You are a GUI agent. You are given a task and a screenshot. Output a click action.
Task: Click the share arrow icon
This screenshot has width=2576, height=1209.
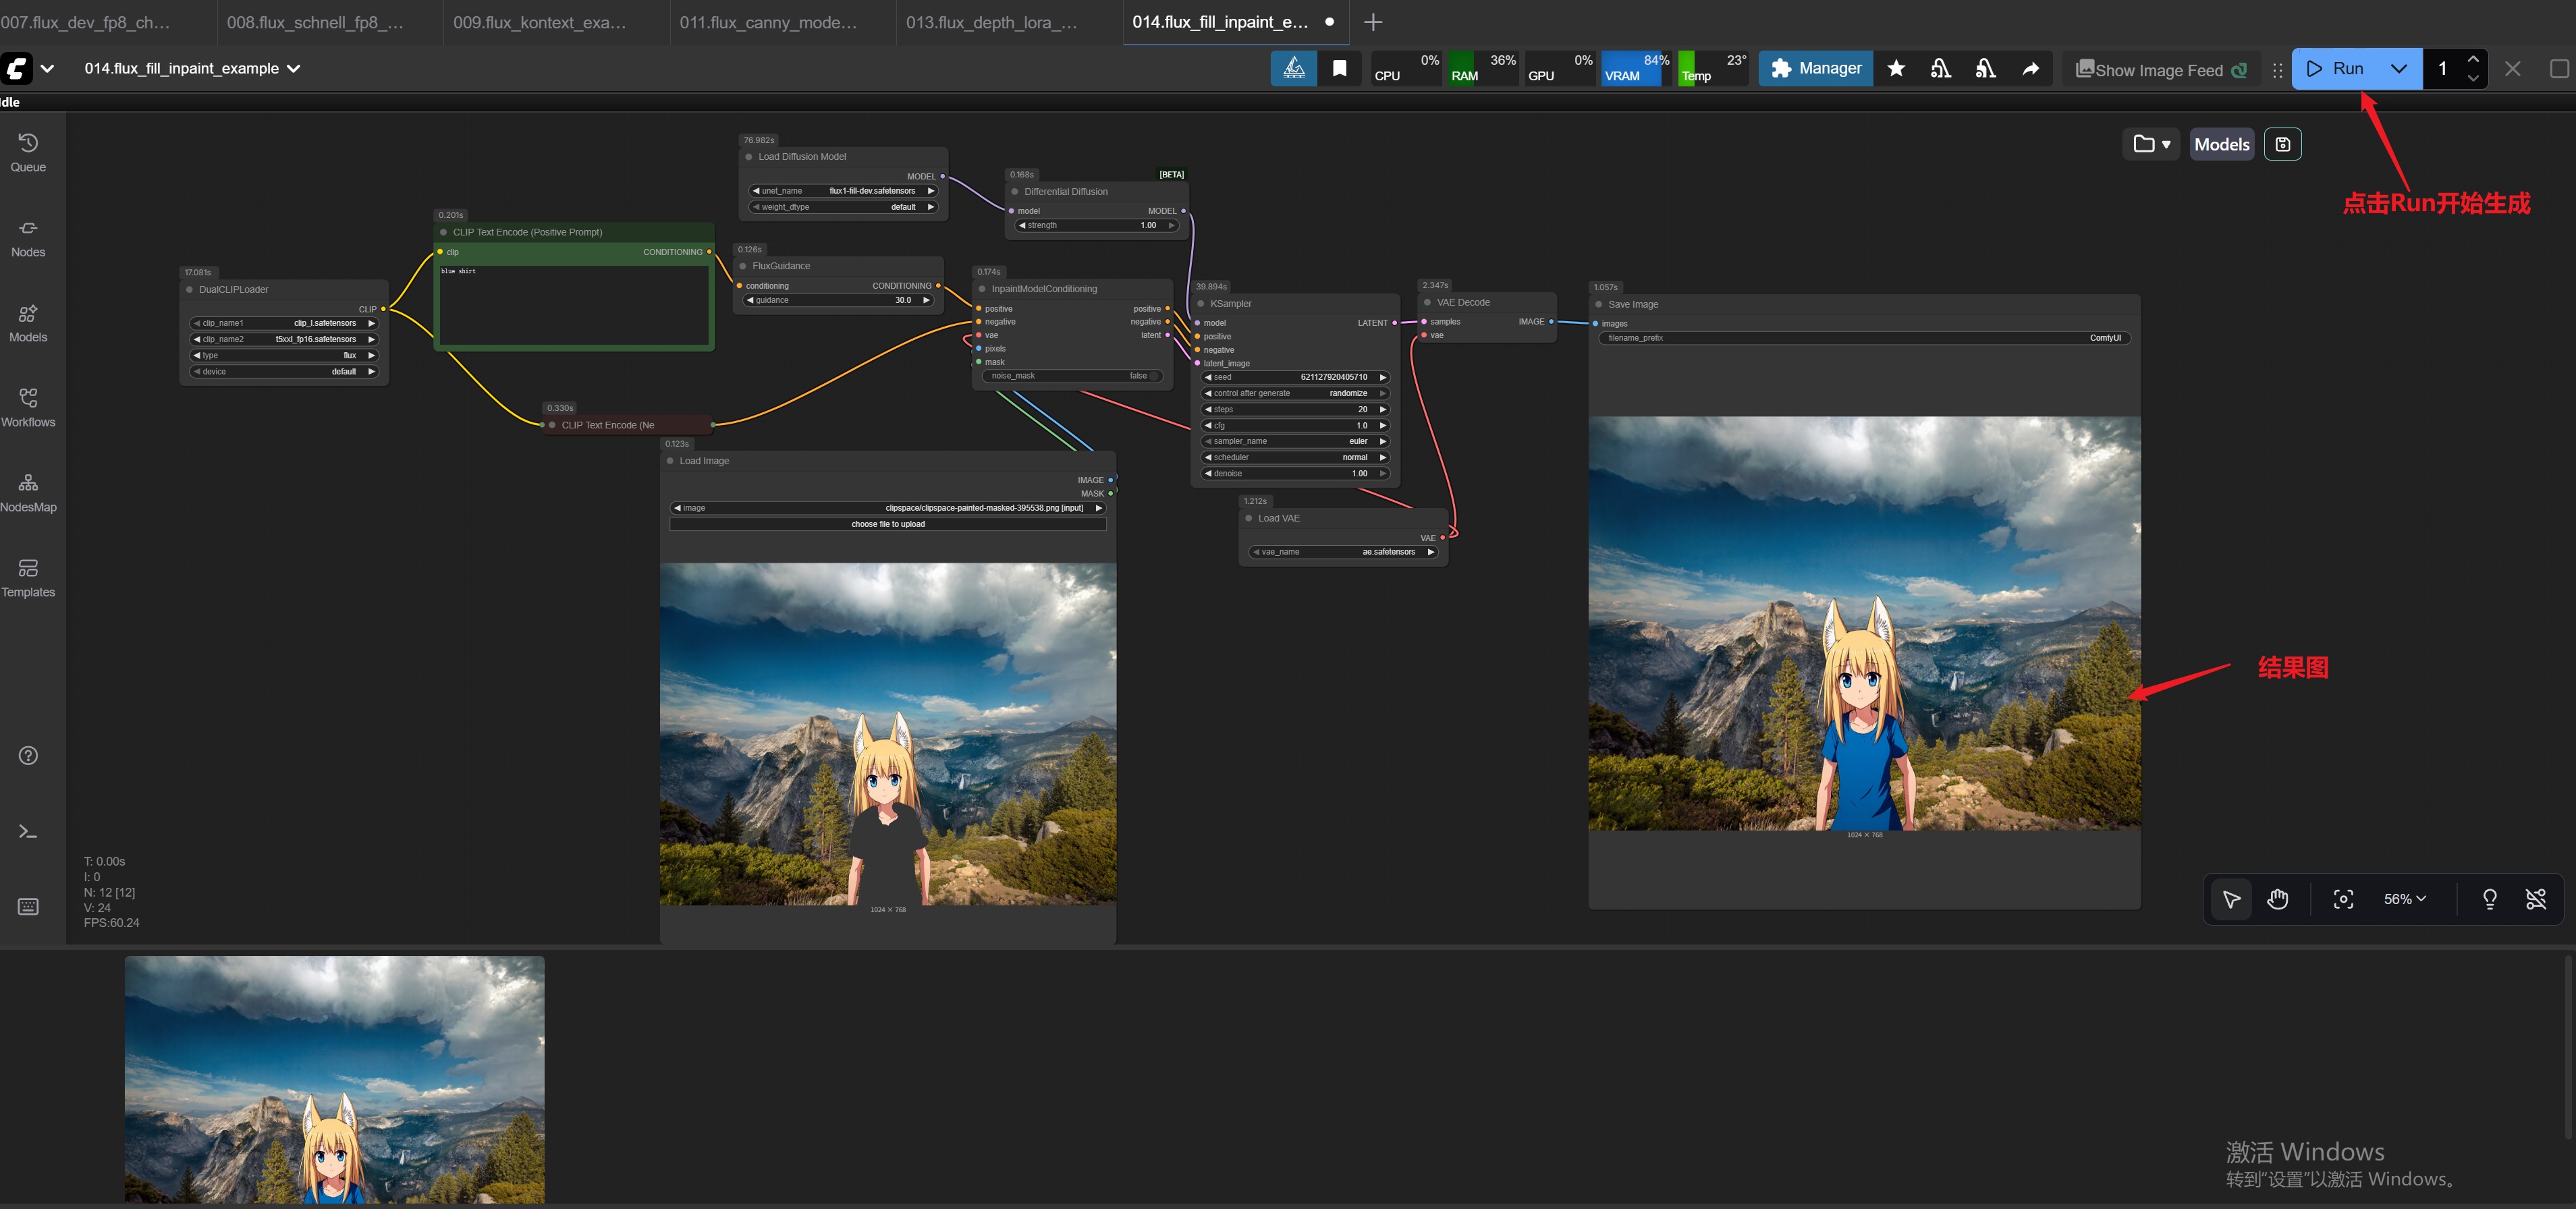tap(2030, 68)
